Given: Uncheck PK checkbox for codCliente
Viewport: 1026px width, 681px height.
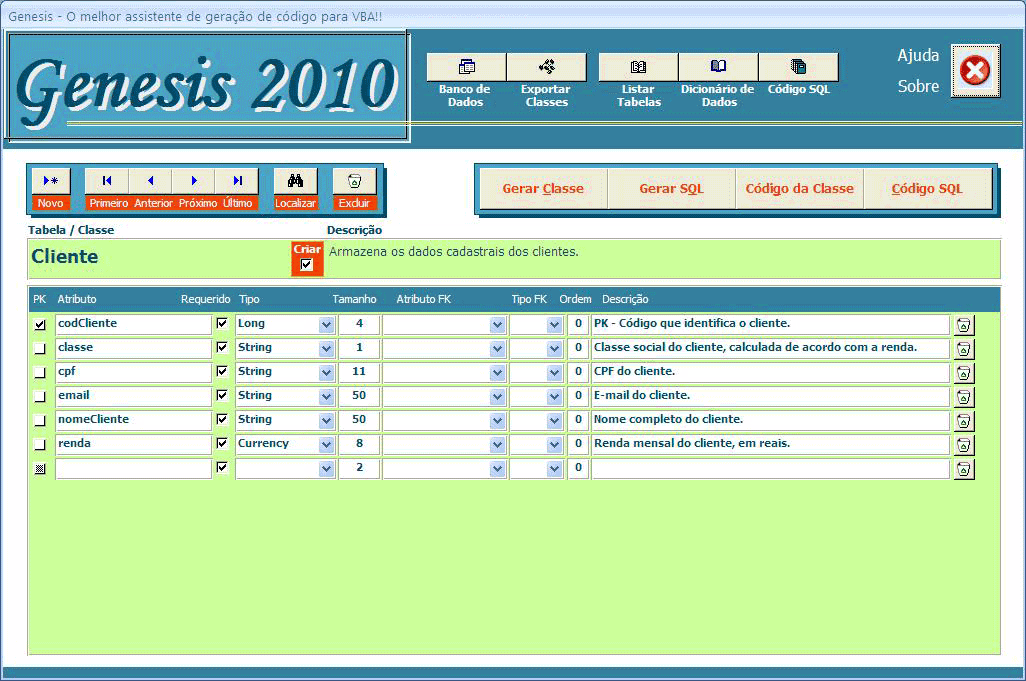Looking at the screenshot, I should [x=40, y=324].
